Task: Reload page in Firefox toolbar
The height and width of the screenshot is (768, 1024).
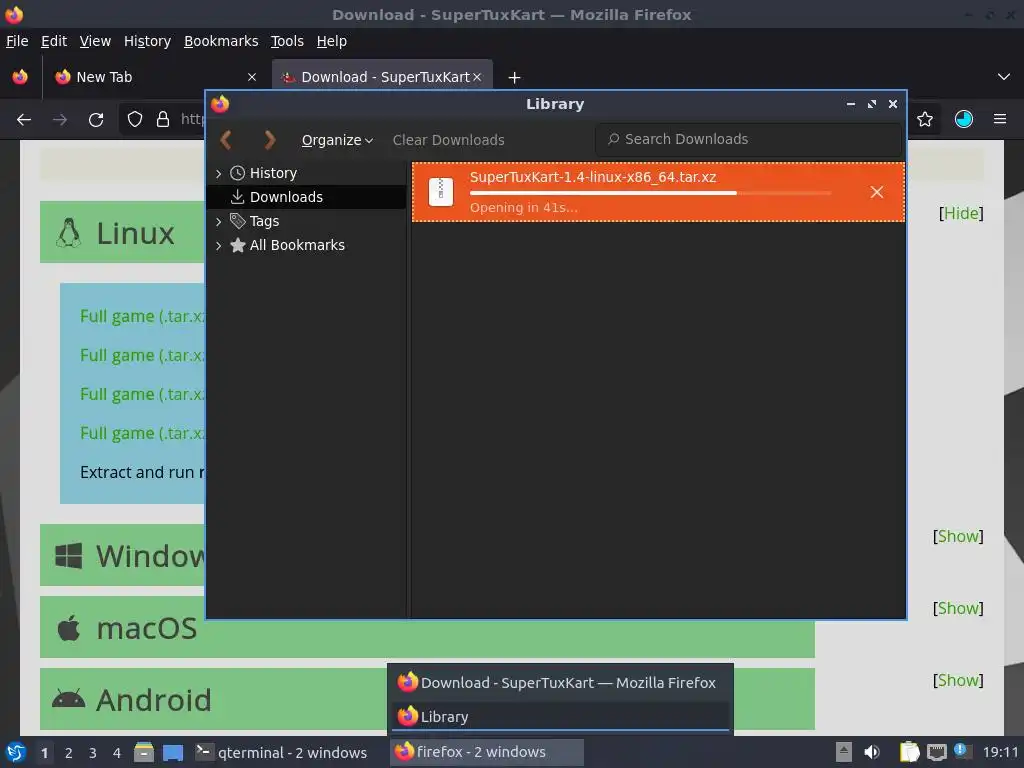Action: point(96,120)
